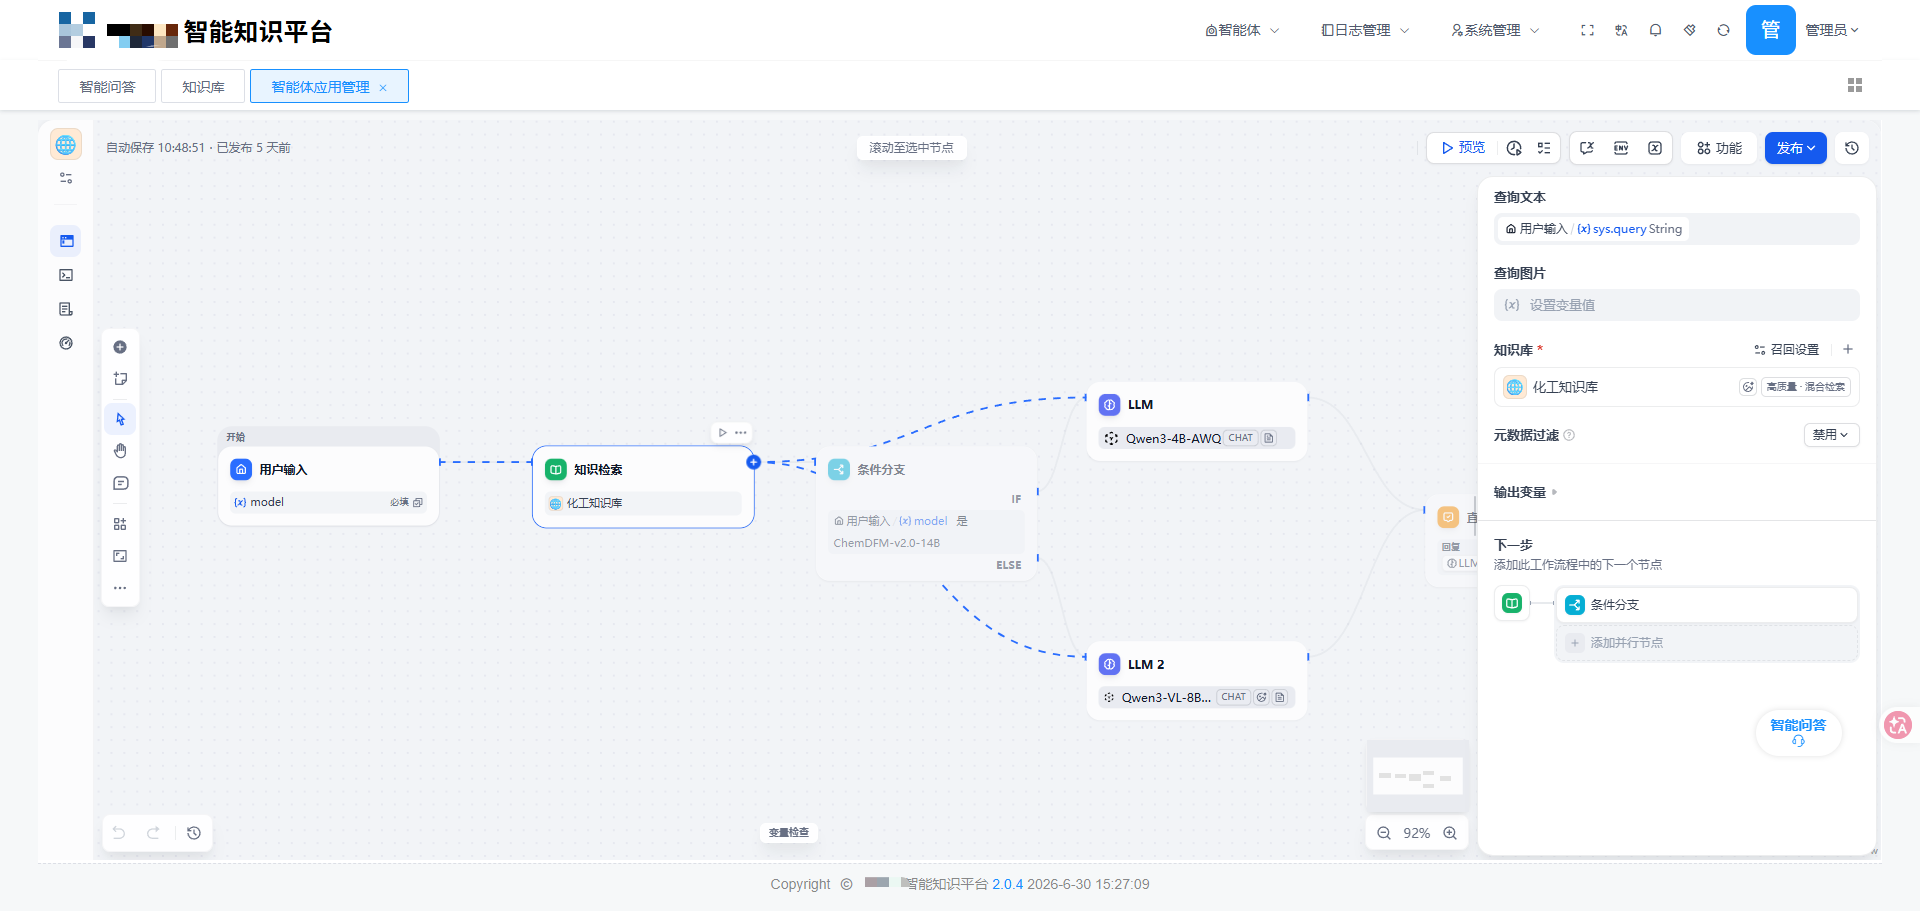Viewport: 1920px width, 911px height.
Task: Run the 知识检索 node play icon
Action: [723, 433]
